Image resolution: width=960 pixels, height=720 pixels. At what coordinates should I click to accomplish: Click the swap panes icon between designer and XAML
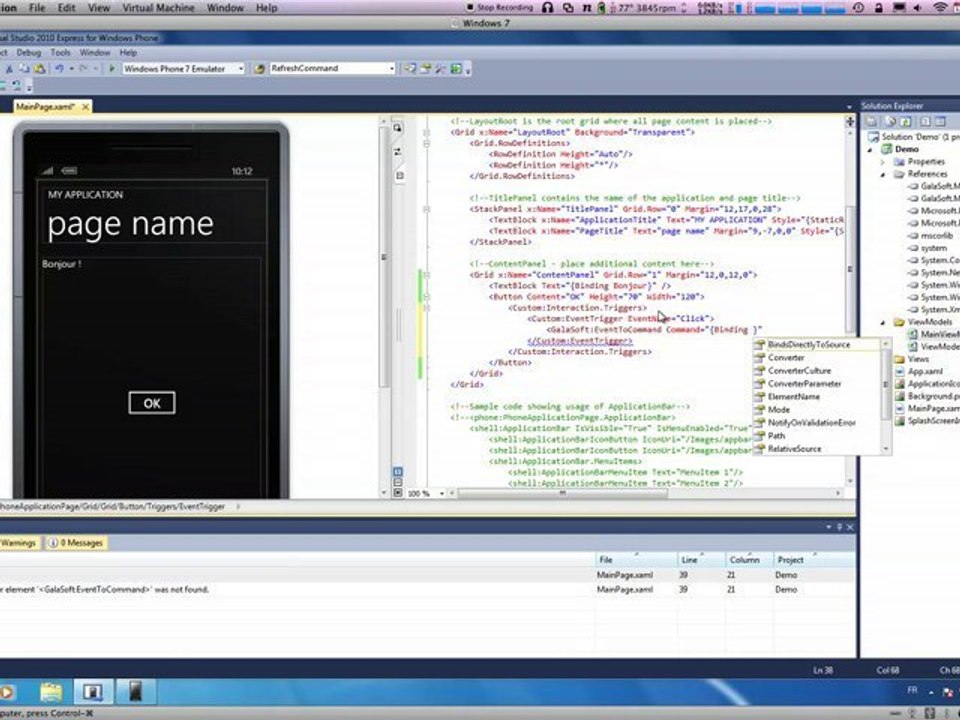[x=397, y=151]
